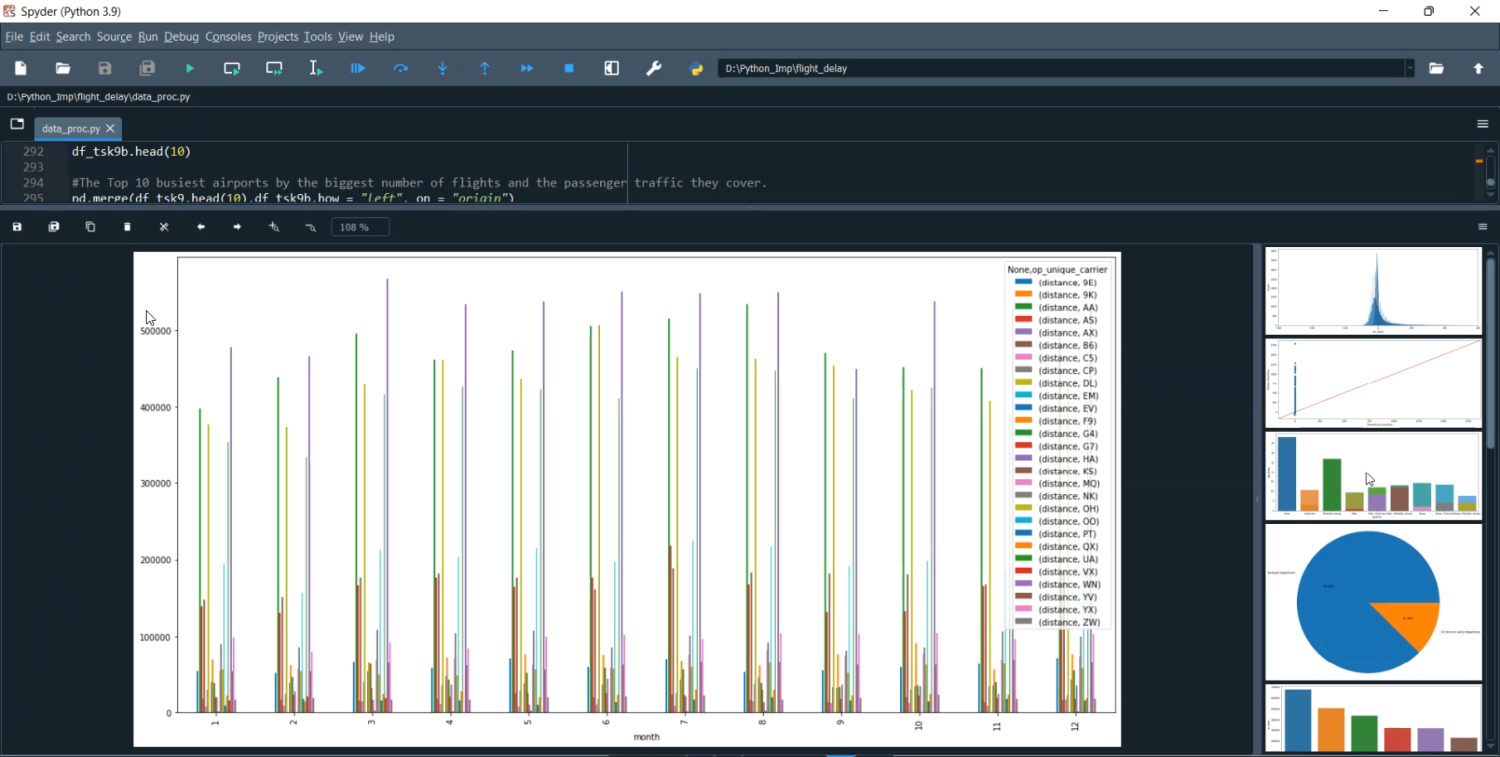The width and height of the screenshot is (1500, 757).
Task: Stop debugging with the blue square icon
Action: 569,68
